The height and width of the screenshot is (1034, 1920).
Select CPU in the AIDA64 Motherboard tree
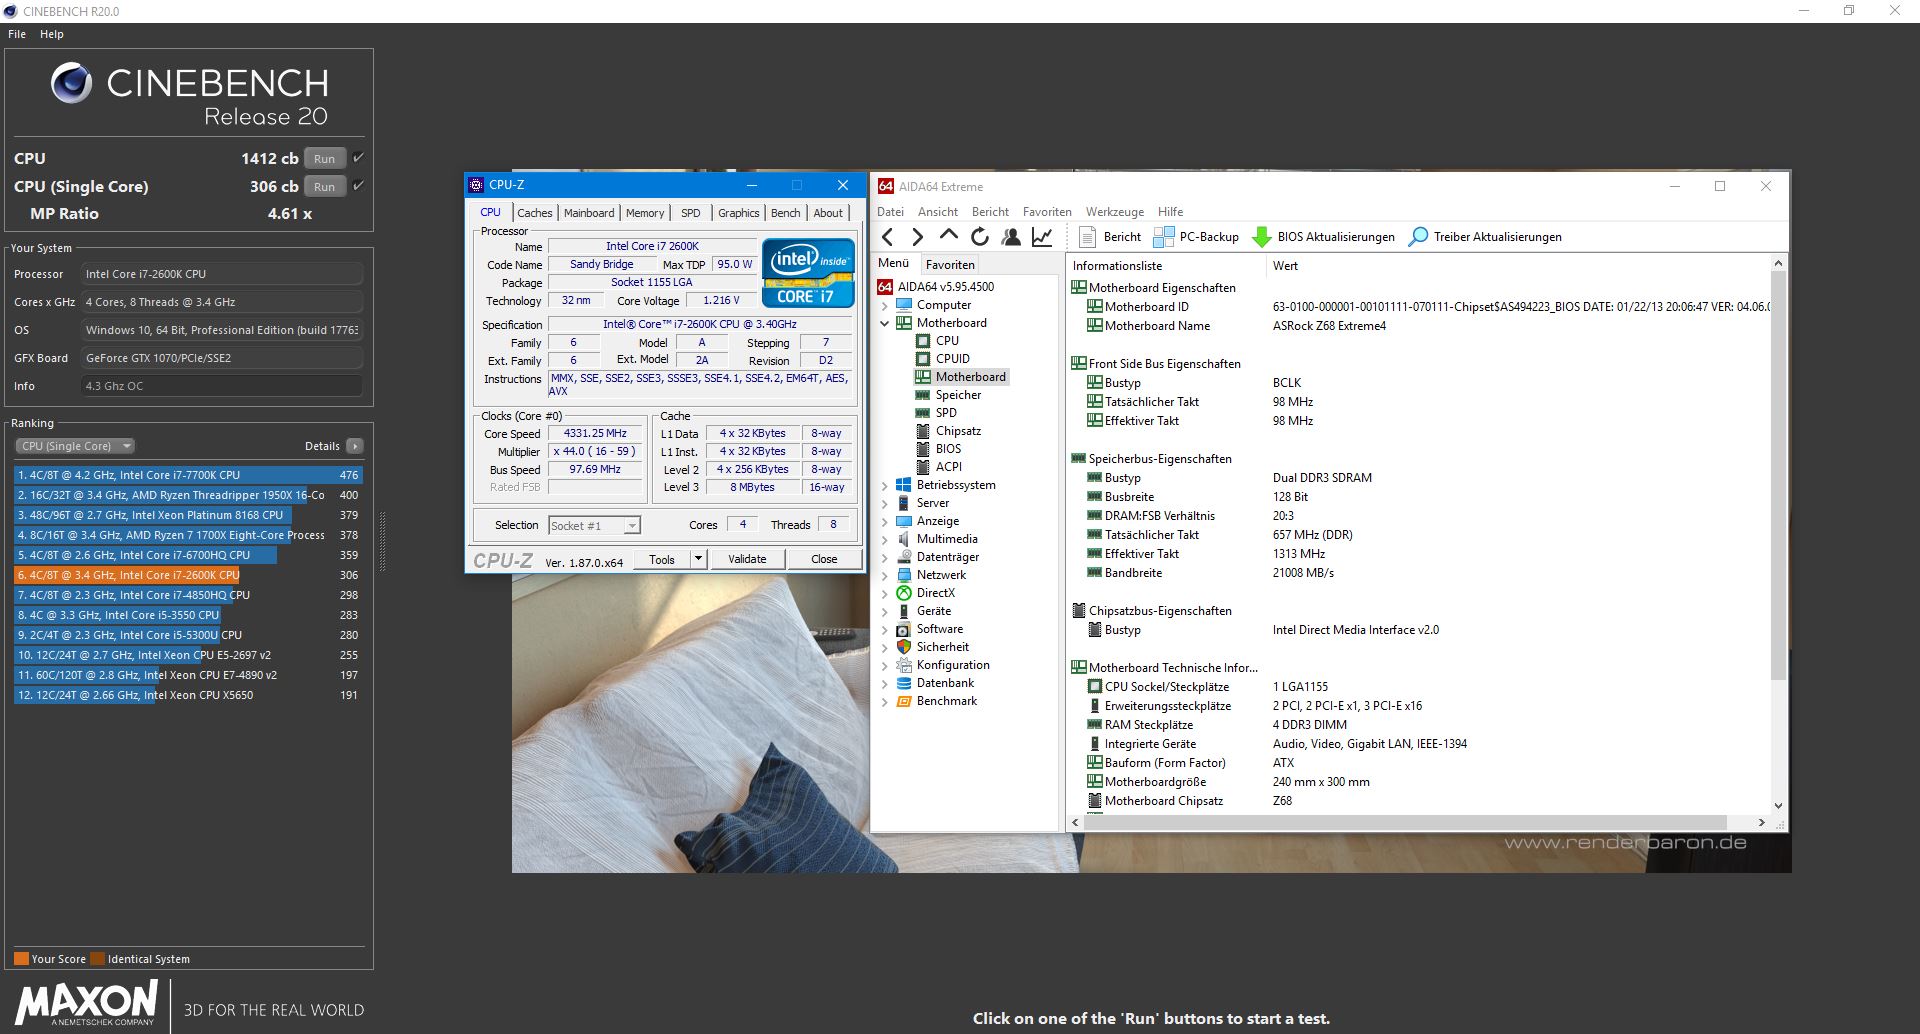(947, 340)
